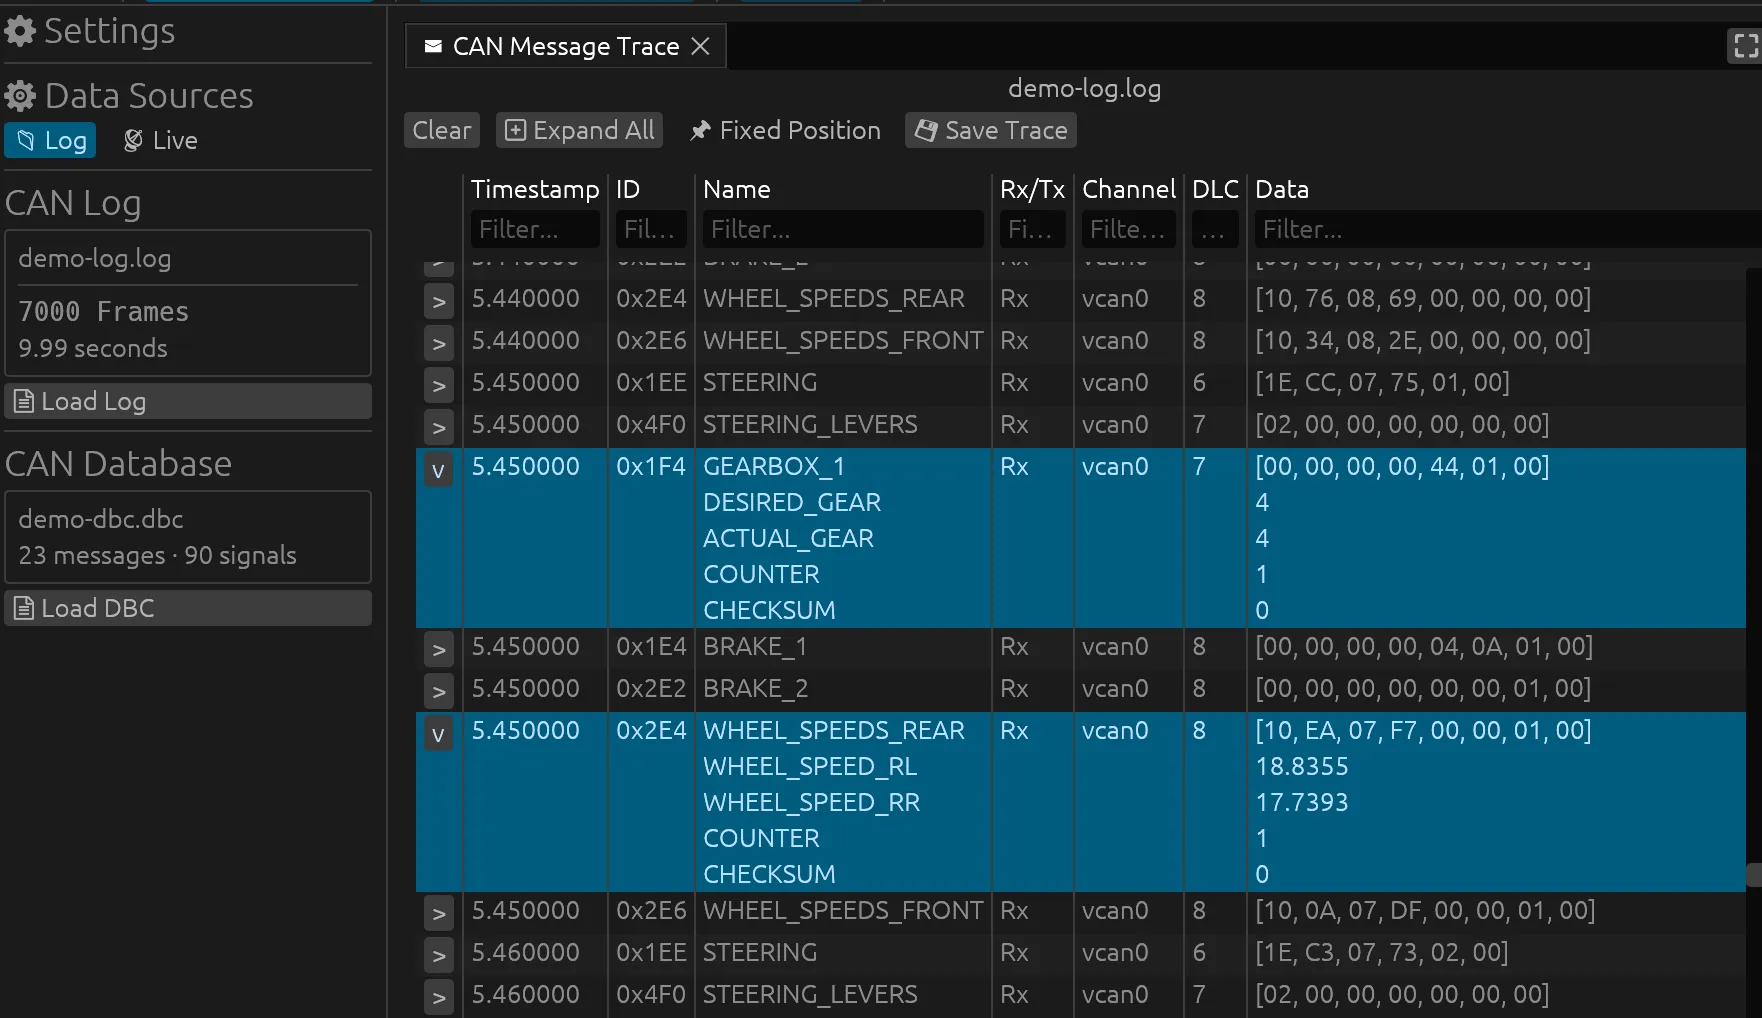Screen dimensions: 1762x1018
Task: Click the DLC filter field
Action: click(1215, 229)
